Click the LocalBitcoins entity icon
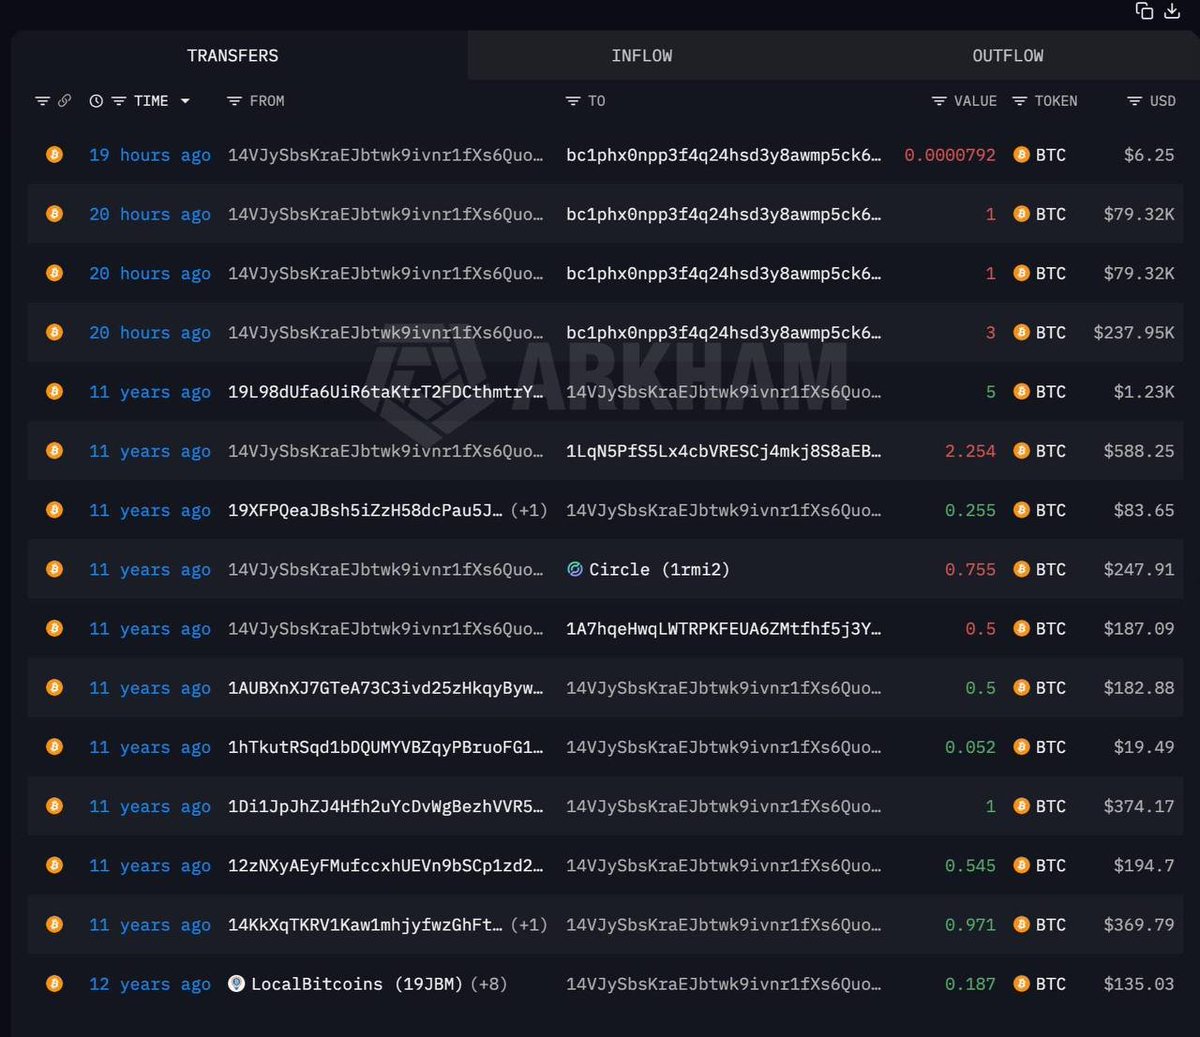Viewport: 1200px width, 1037px height. 236,984
